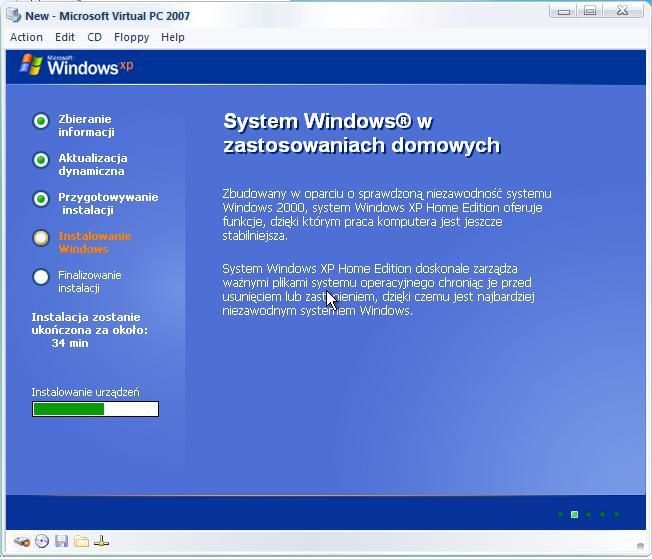652x559 pixels.
Task: Click the Virtual PC title bar icon
Action: coord(14,15)
